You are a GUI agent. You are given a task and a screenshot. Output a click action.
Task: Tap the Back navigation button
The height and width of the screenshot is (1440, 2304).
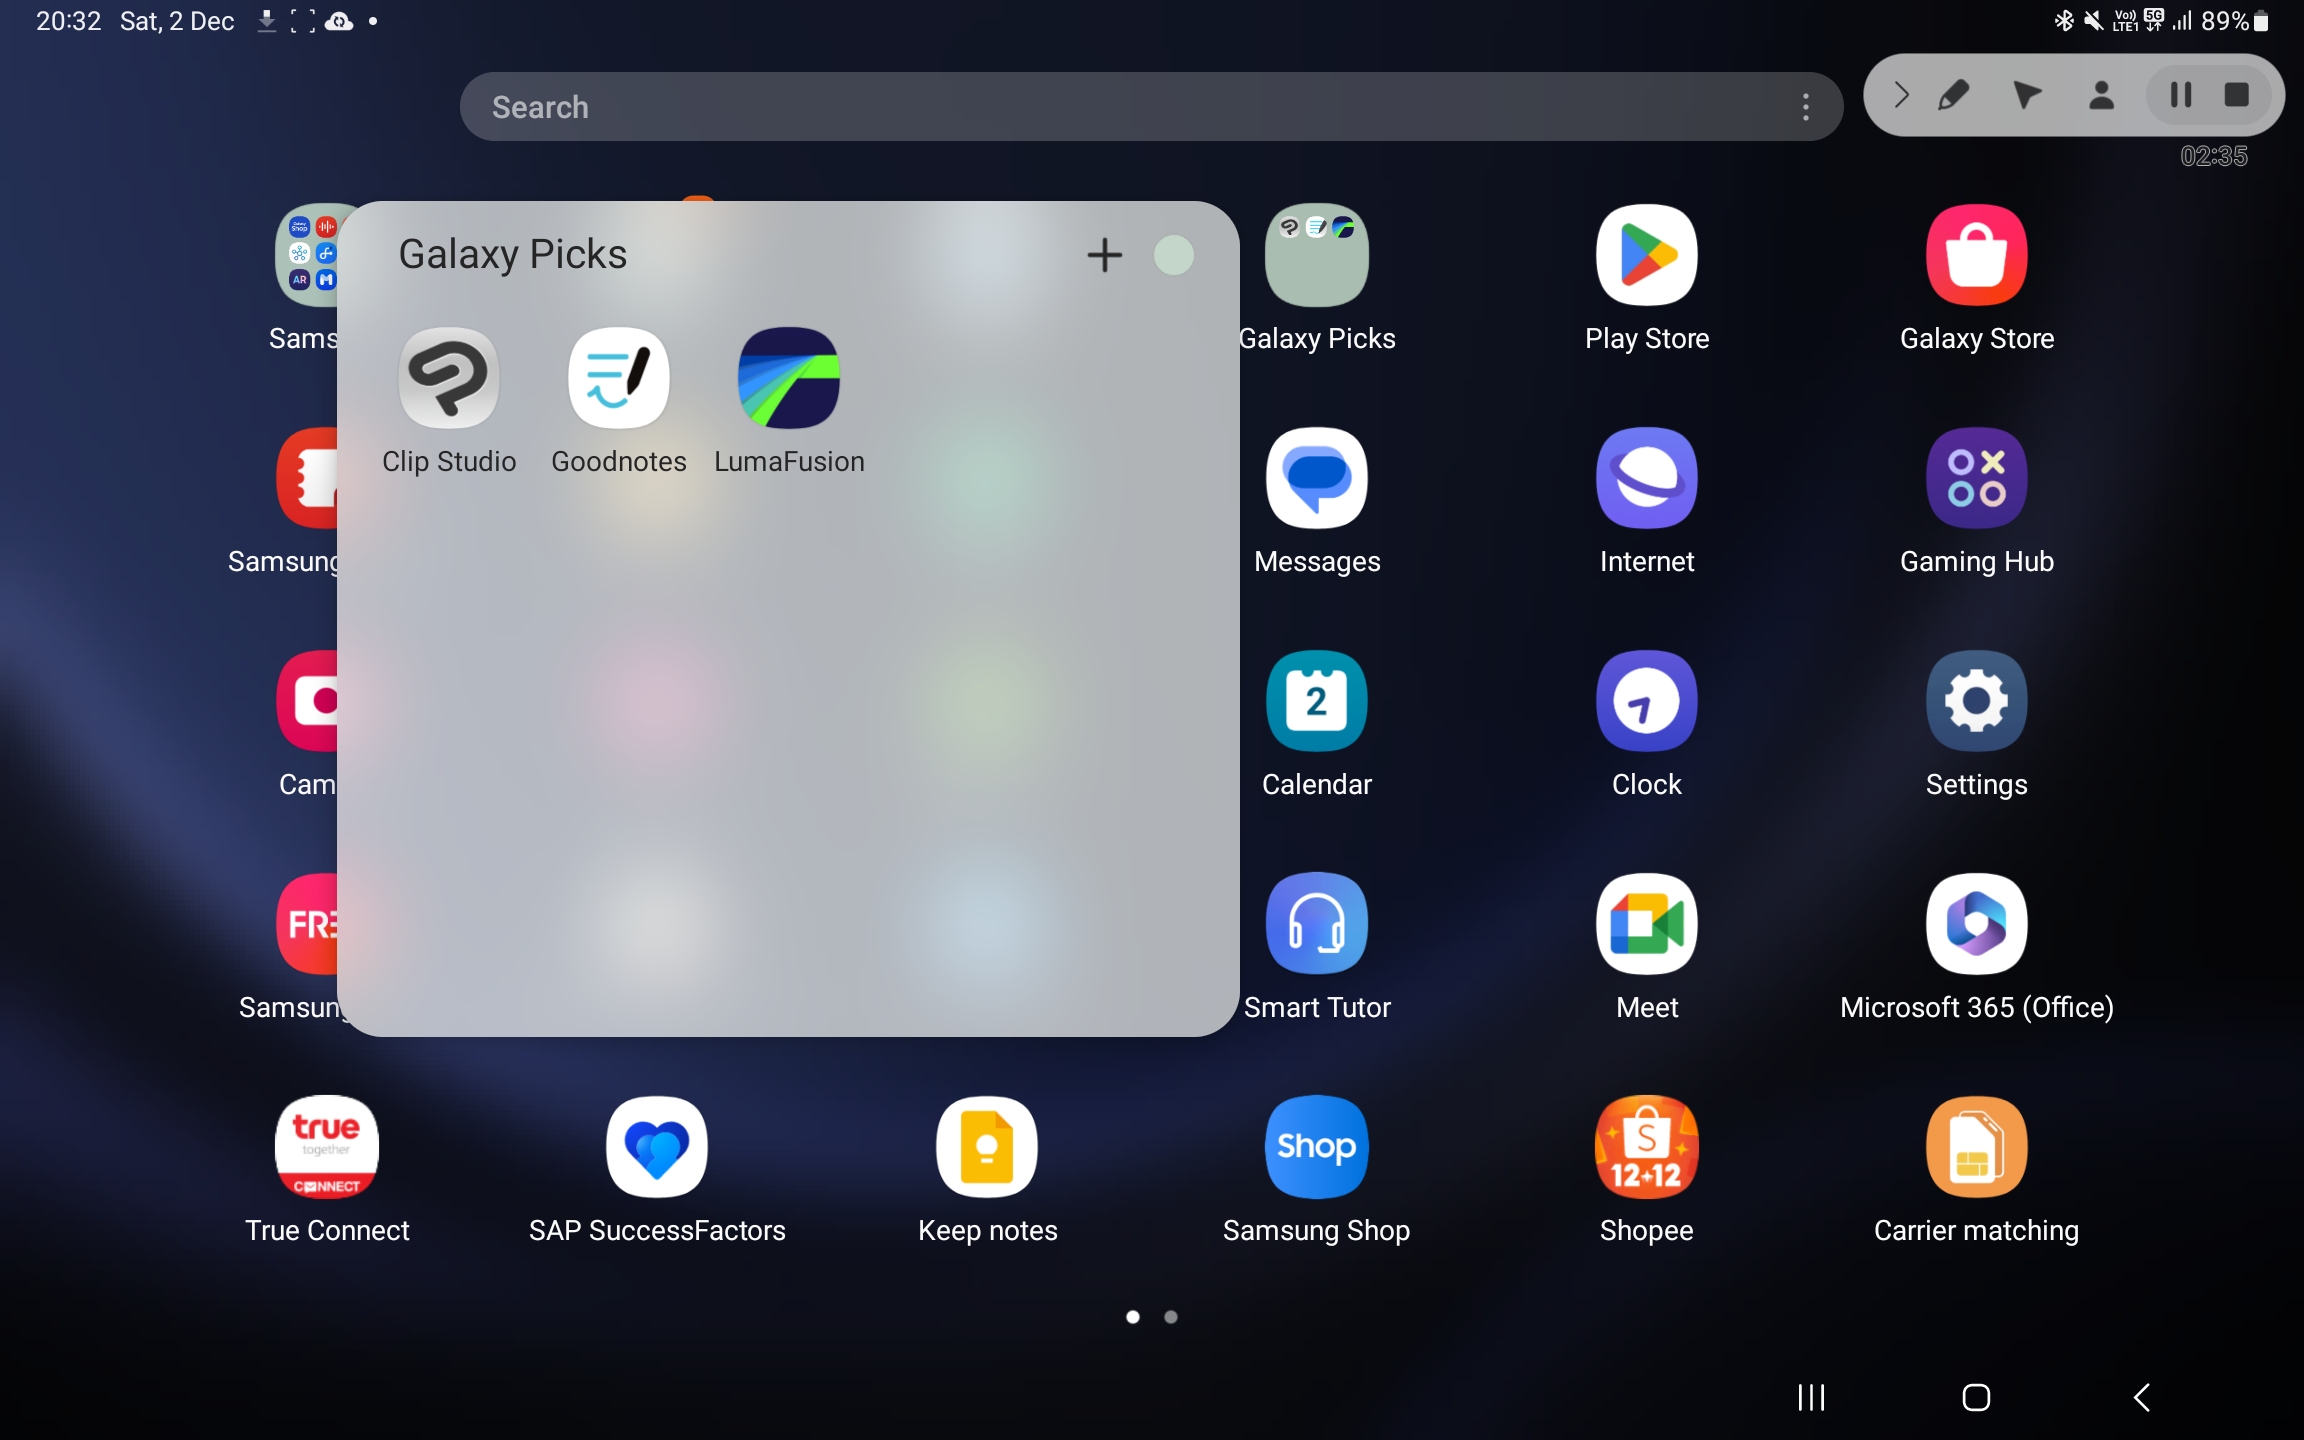pyautogui.click(x=2142, y=1397)
